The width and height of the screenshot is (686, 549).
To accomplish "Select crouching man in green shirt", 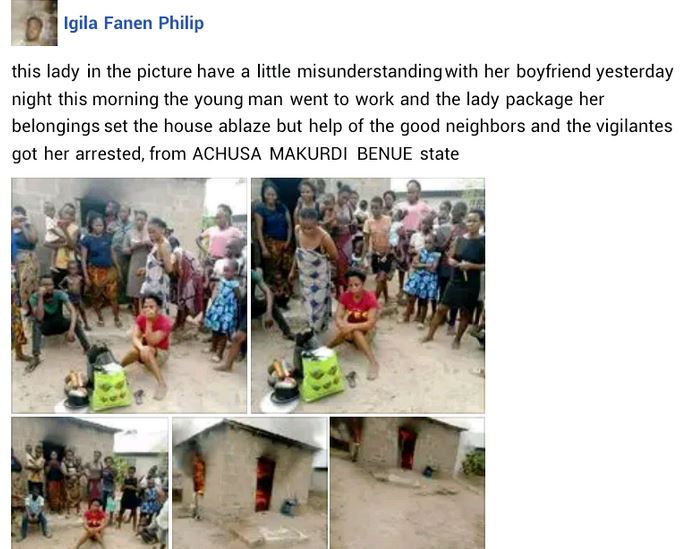I will (54, 320).
